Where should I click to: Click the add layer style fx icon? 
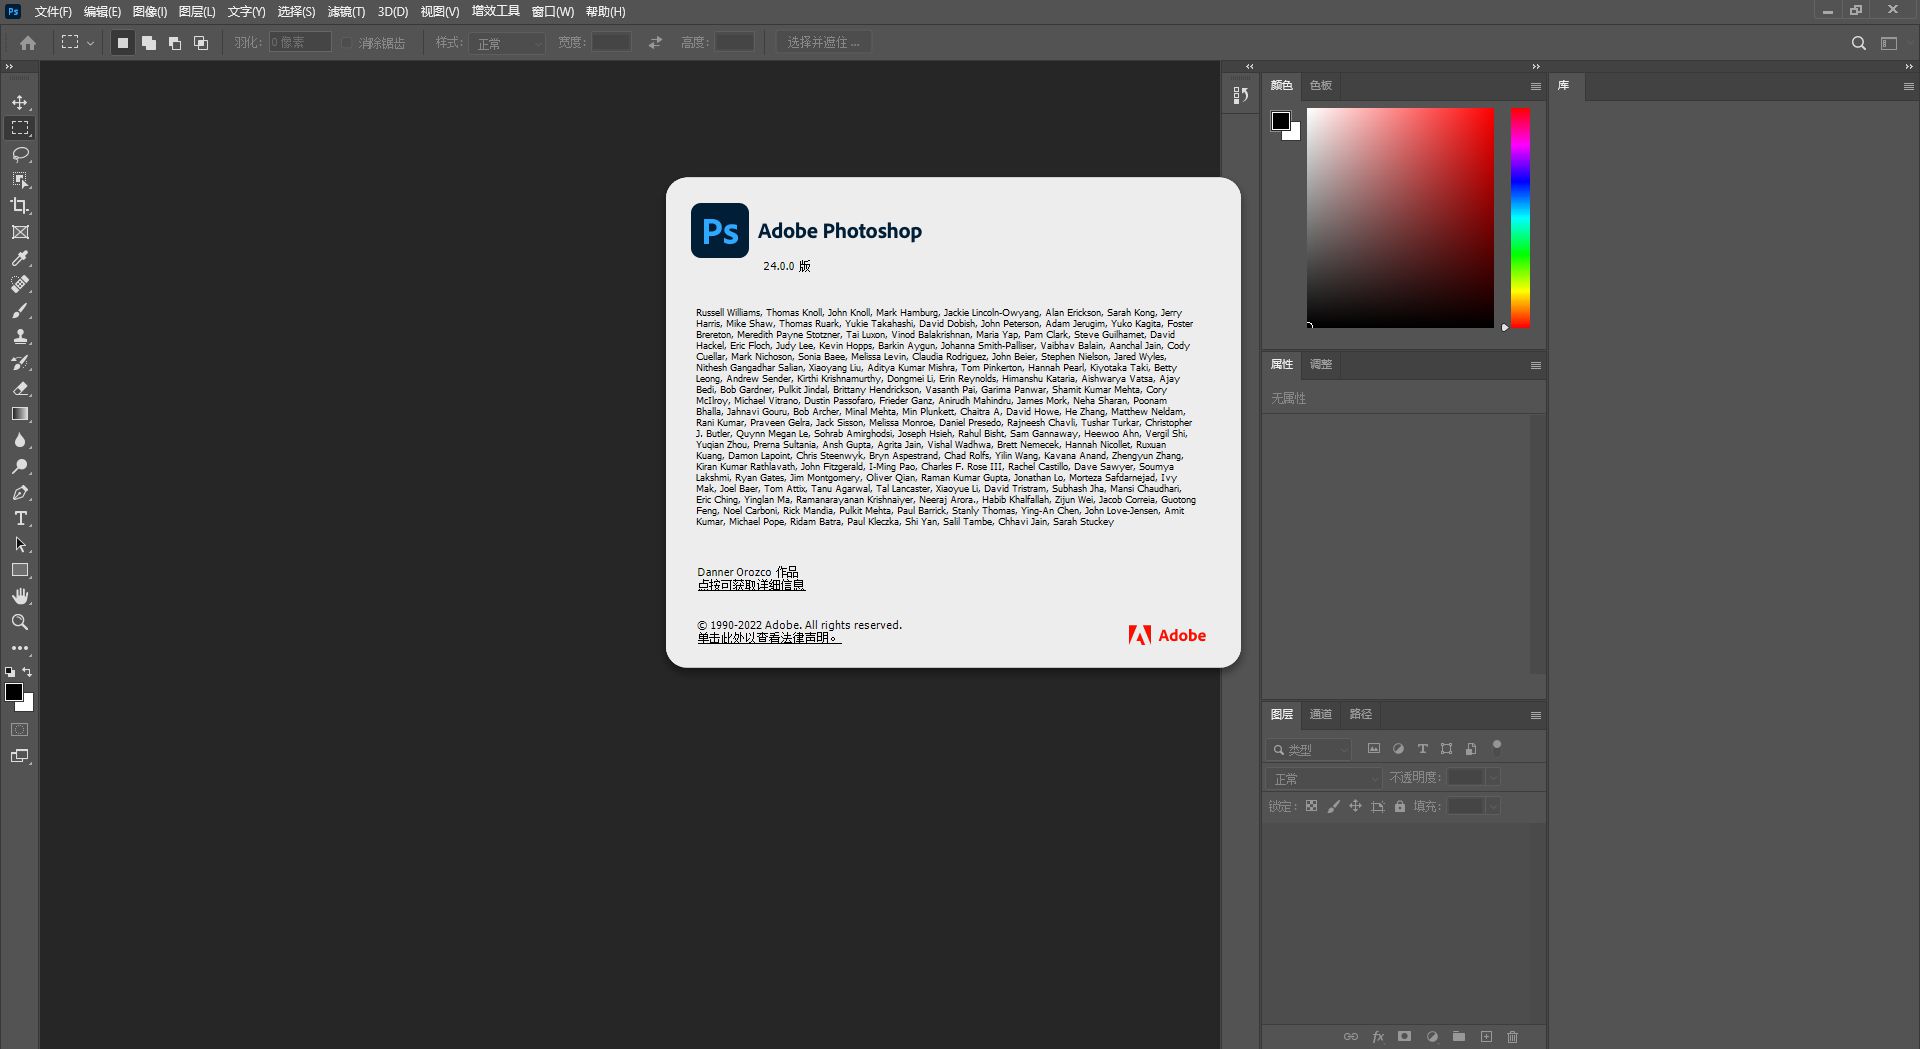coord(1378,1037)
